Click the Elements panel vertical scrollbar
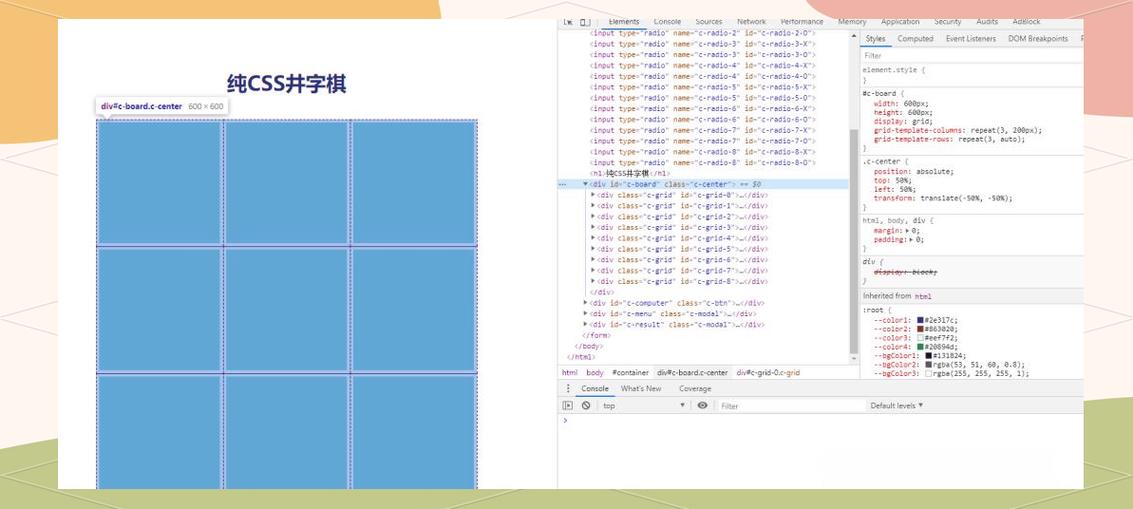Viewport: 1133px width, 509px height. point(853,239)
